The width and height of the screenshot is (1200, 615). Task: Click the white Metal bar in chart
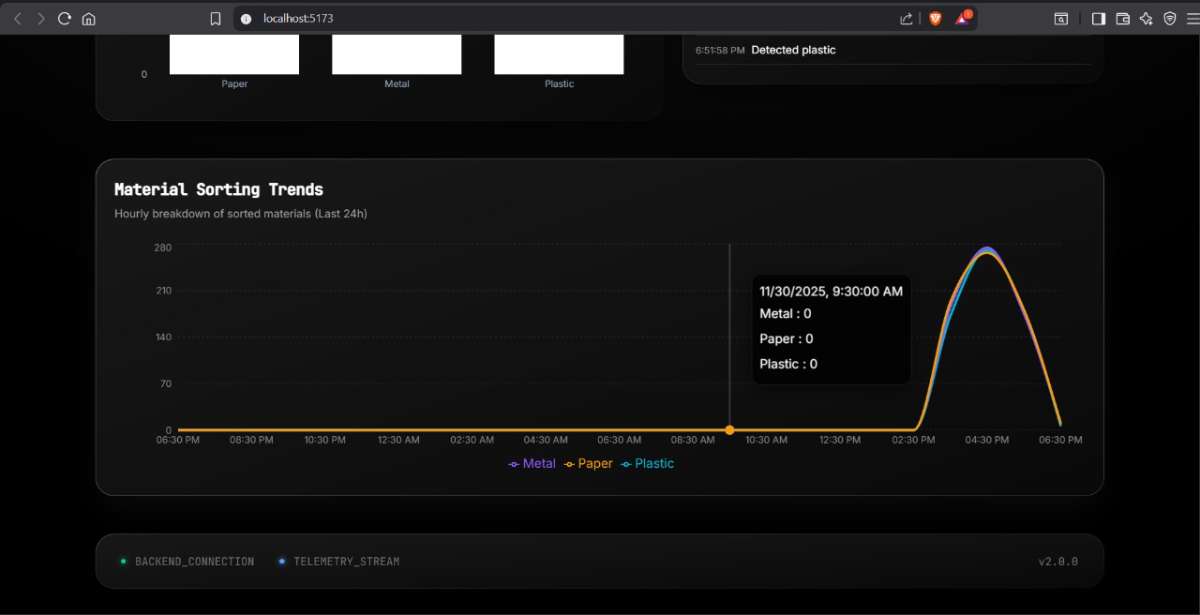(396, 54)
